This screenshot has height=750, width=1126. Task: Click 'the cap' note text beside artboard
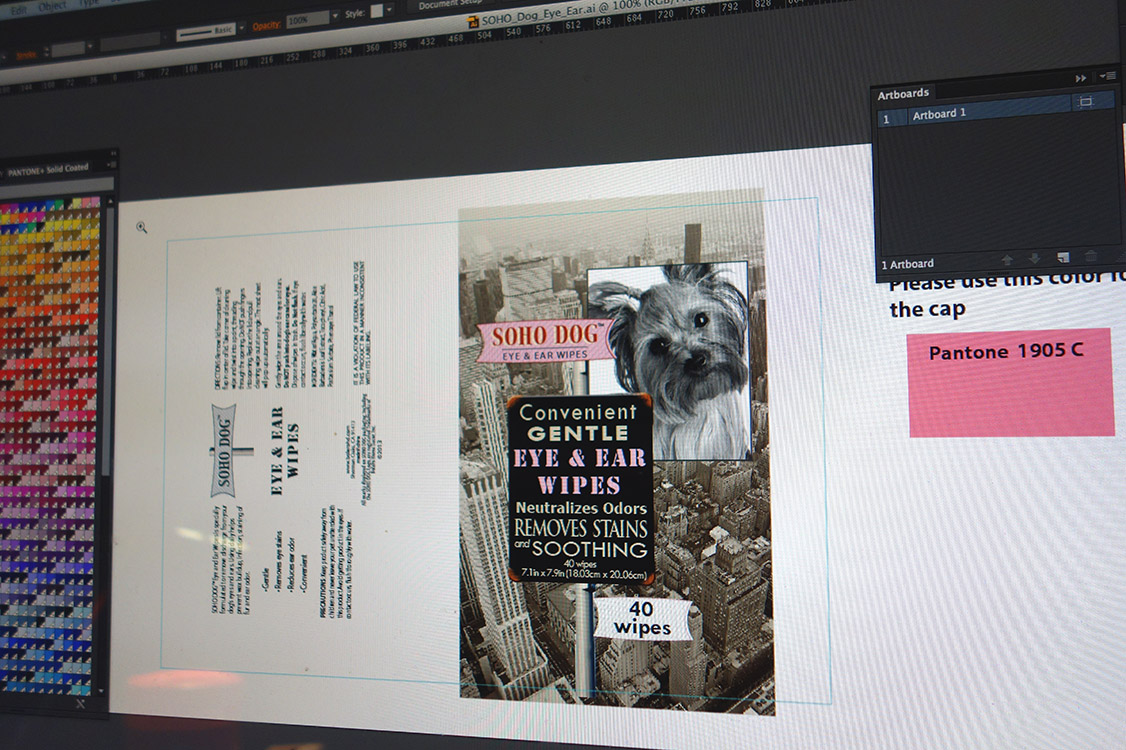point(927,310)
